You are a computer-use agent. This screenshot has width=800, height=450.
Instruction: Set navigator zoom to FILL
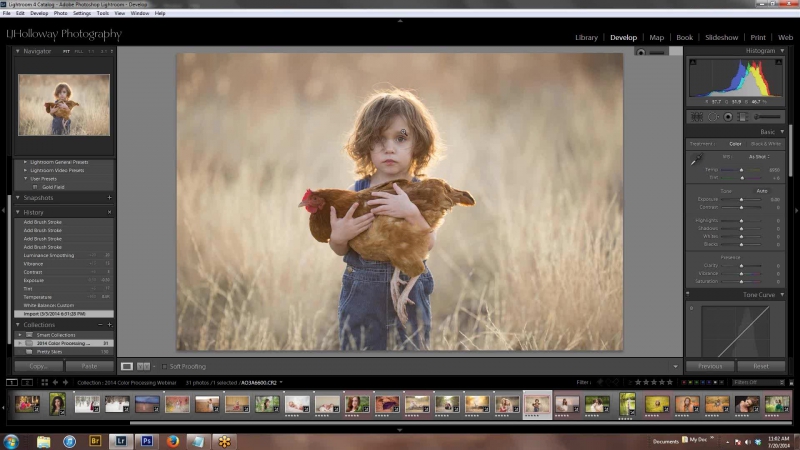79,52
